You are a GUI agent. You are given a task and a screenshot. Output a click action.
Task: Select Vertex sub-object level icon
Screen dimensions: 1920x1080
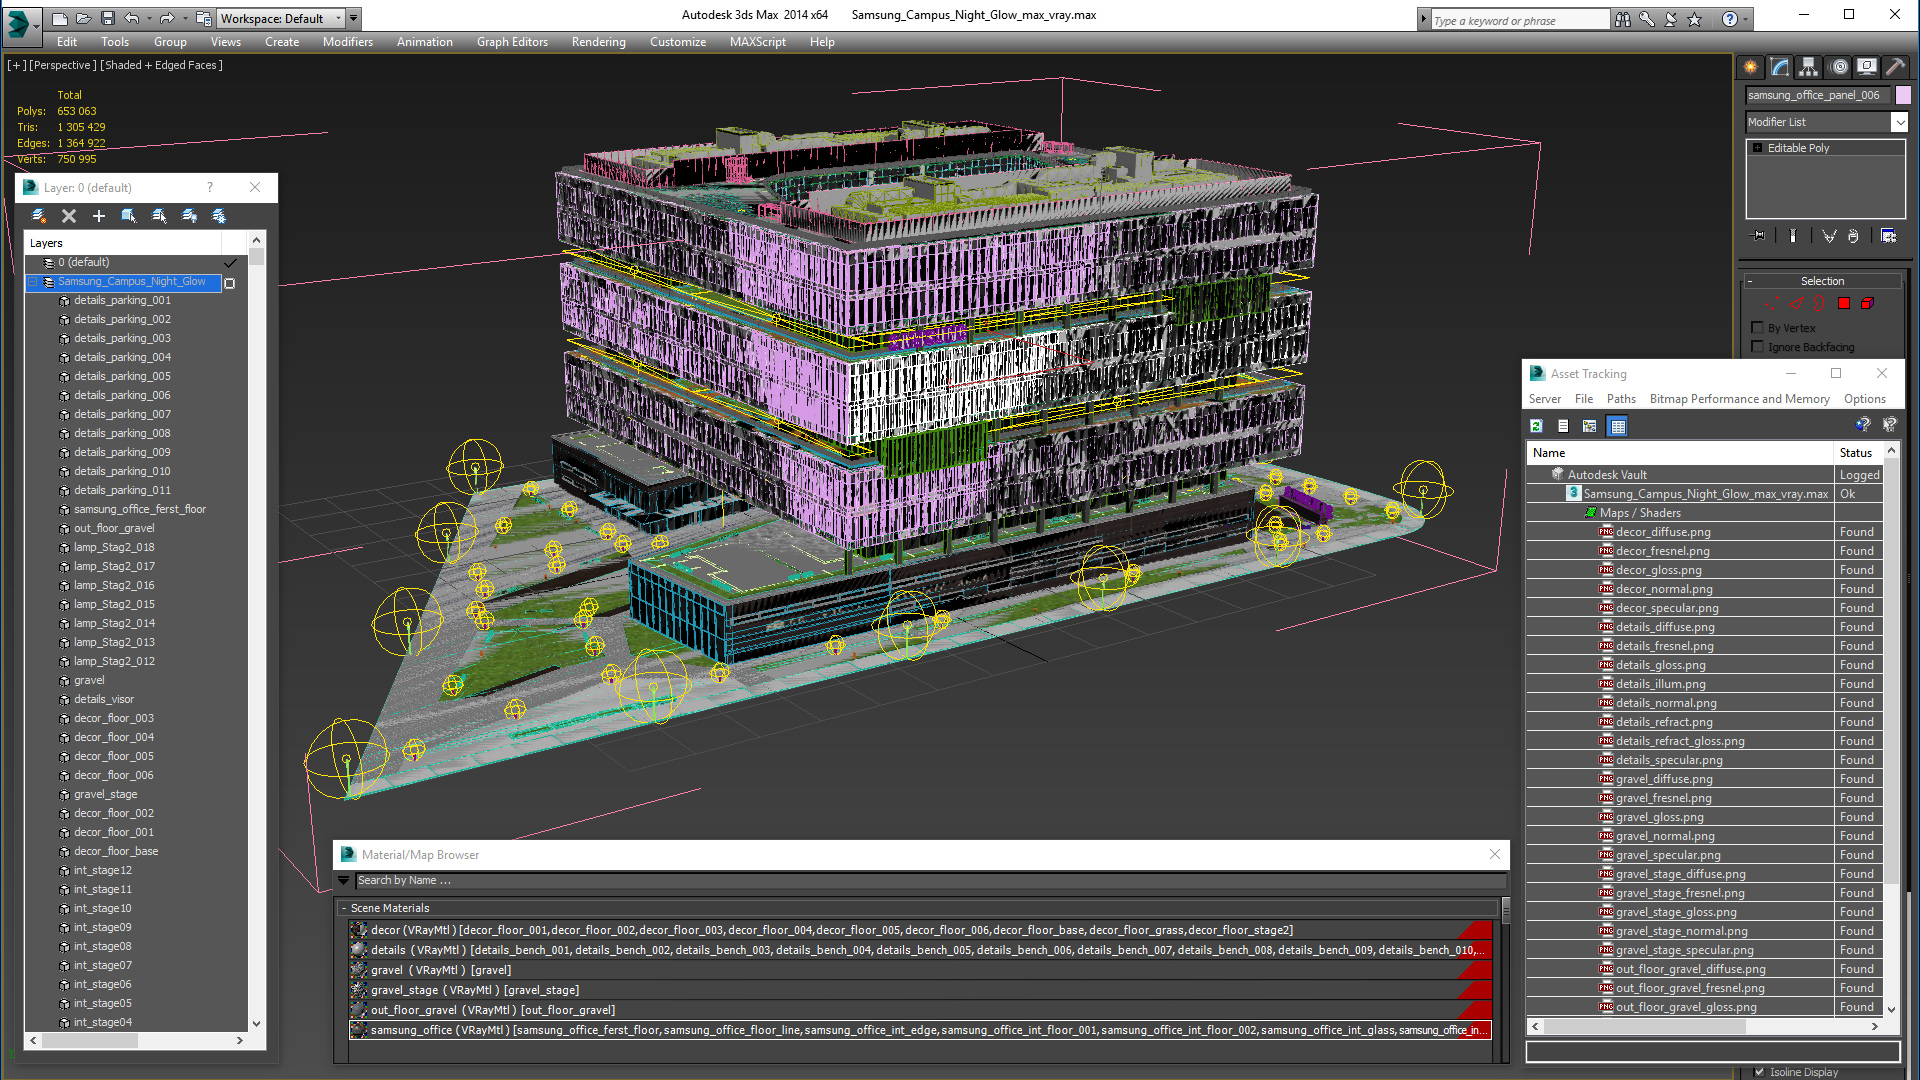(1770, 304)
